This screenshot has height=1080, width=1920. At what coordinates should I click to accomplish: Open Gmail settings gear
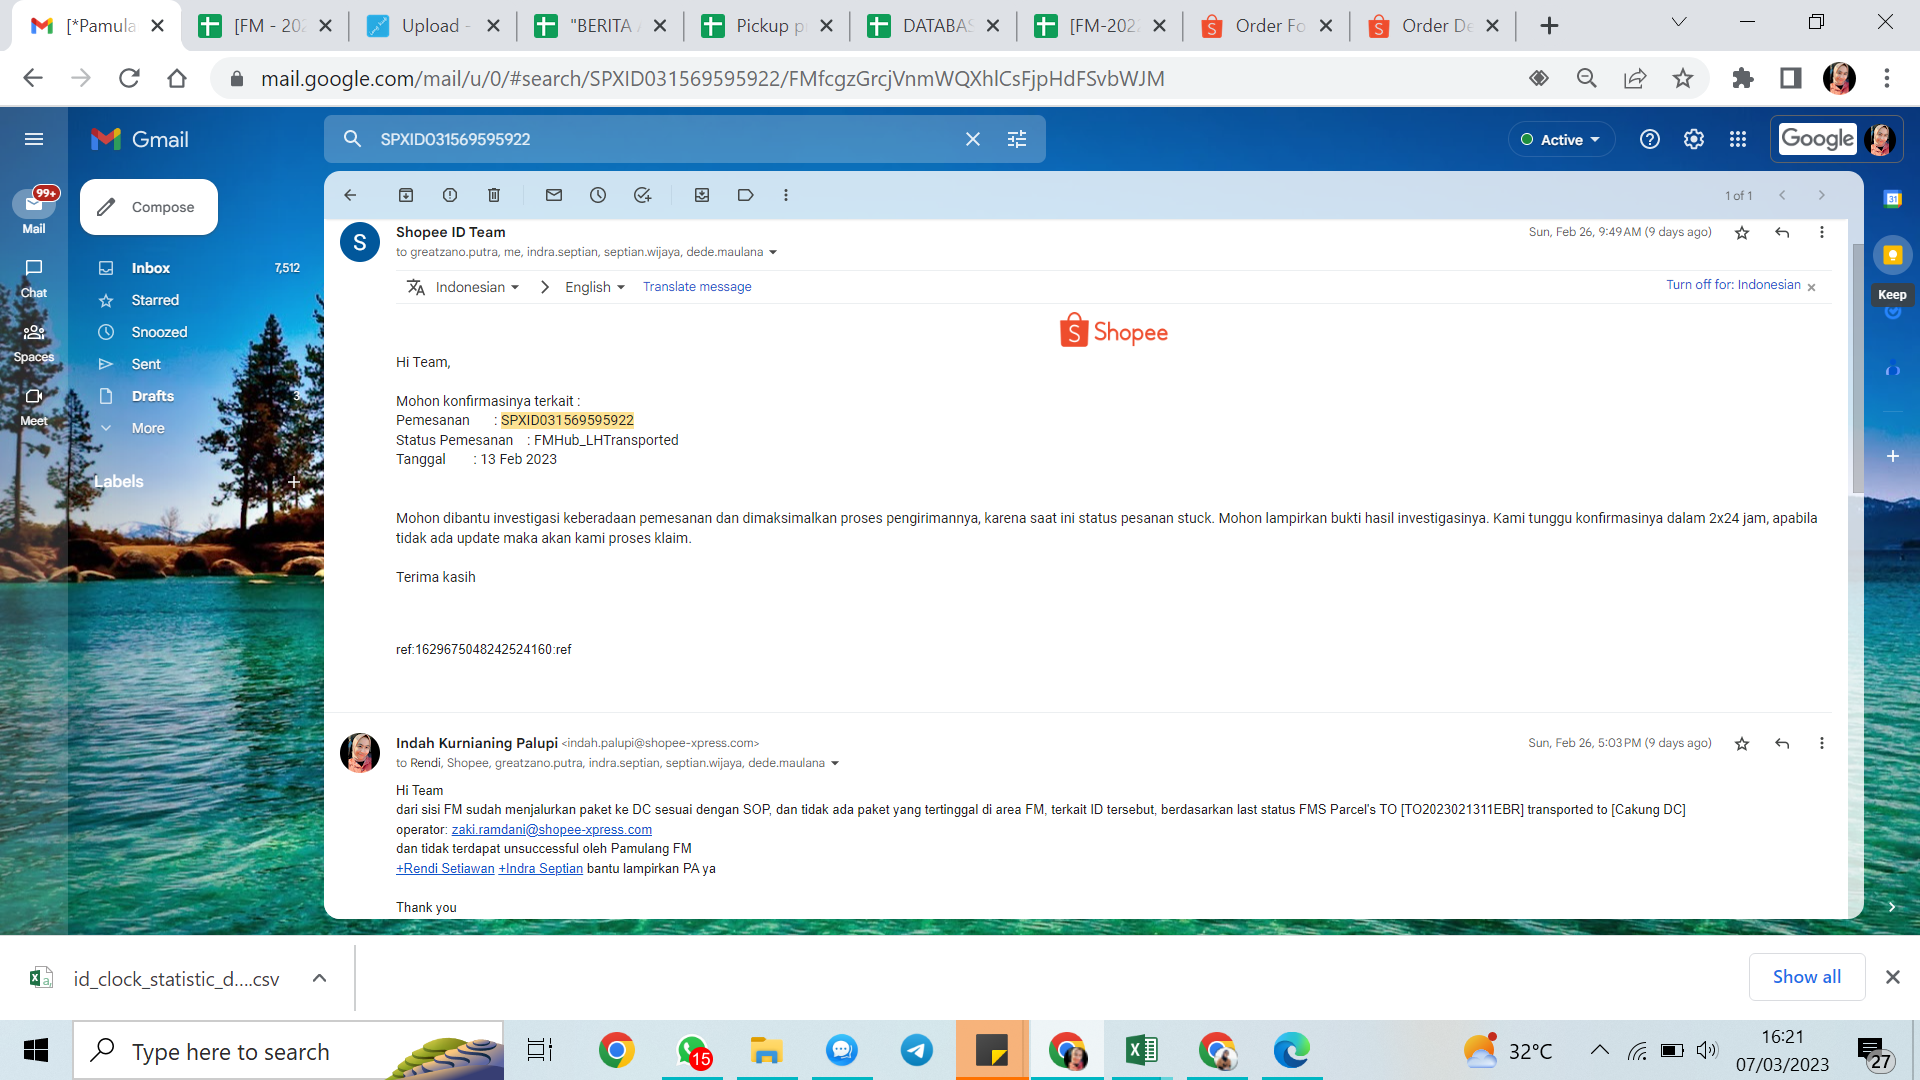click(1694, 139)
